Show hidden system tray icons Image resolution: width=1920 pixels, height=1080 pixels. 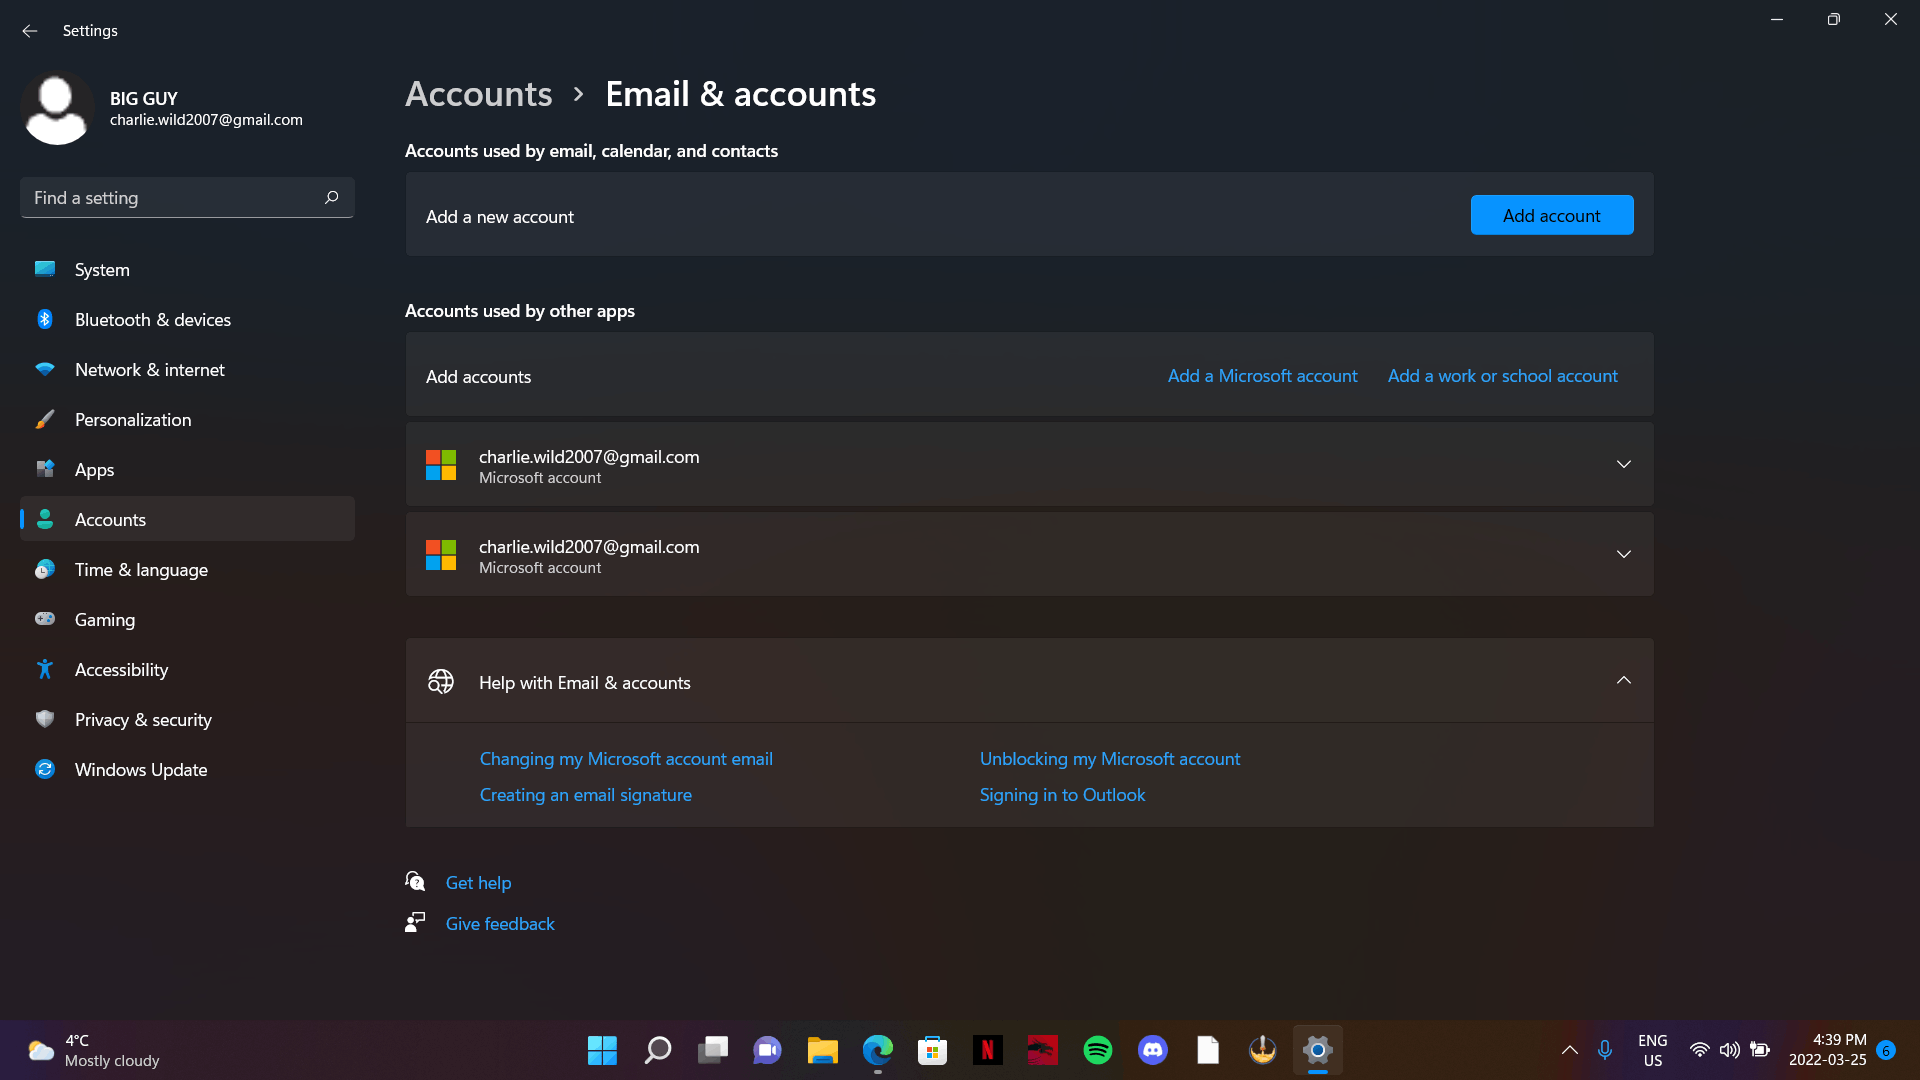(1569, 1050)
